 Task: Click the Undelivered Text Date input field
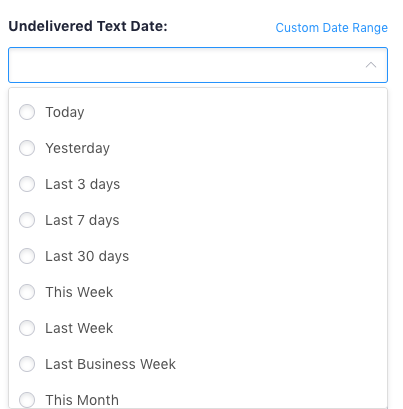(198, 65)
